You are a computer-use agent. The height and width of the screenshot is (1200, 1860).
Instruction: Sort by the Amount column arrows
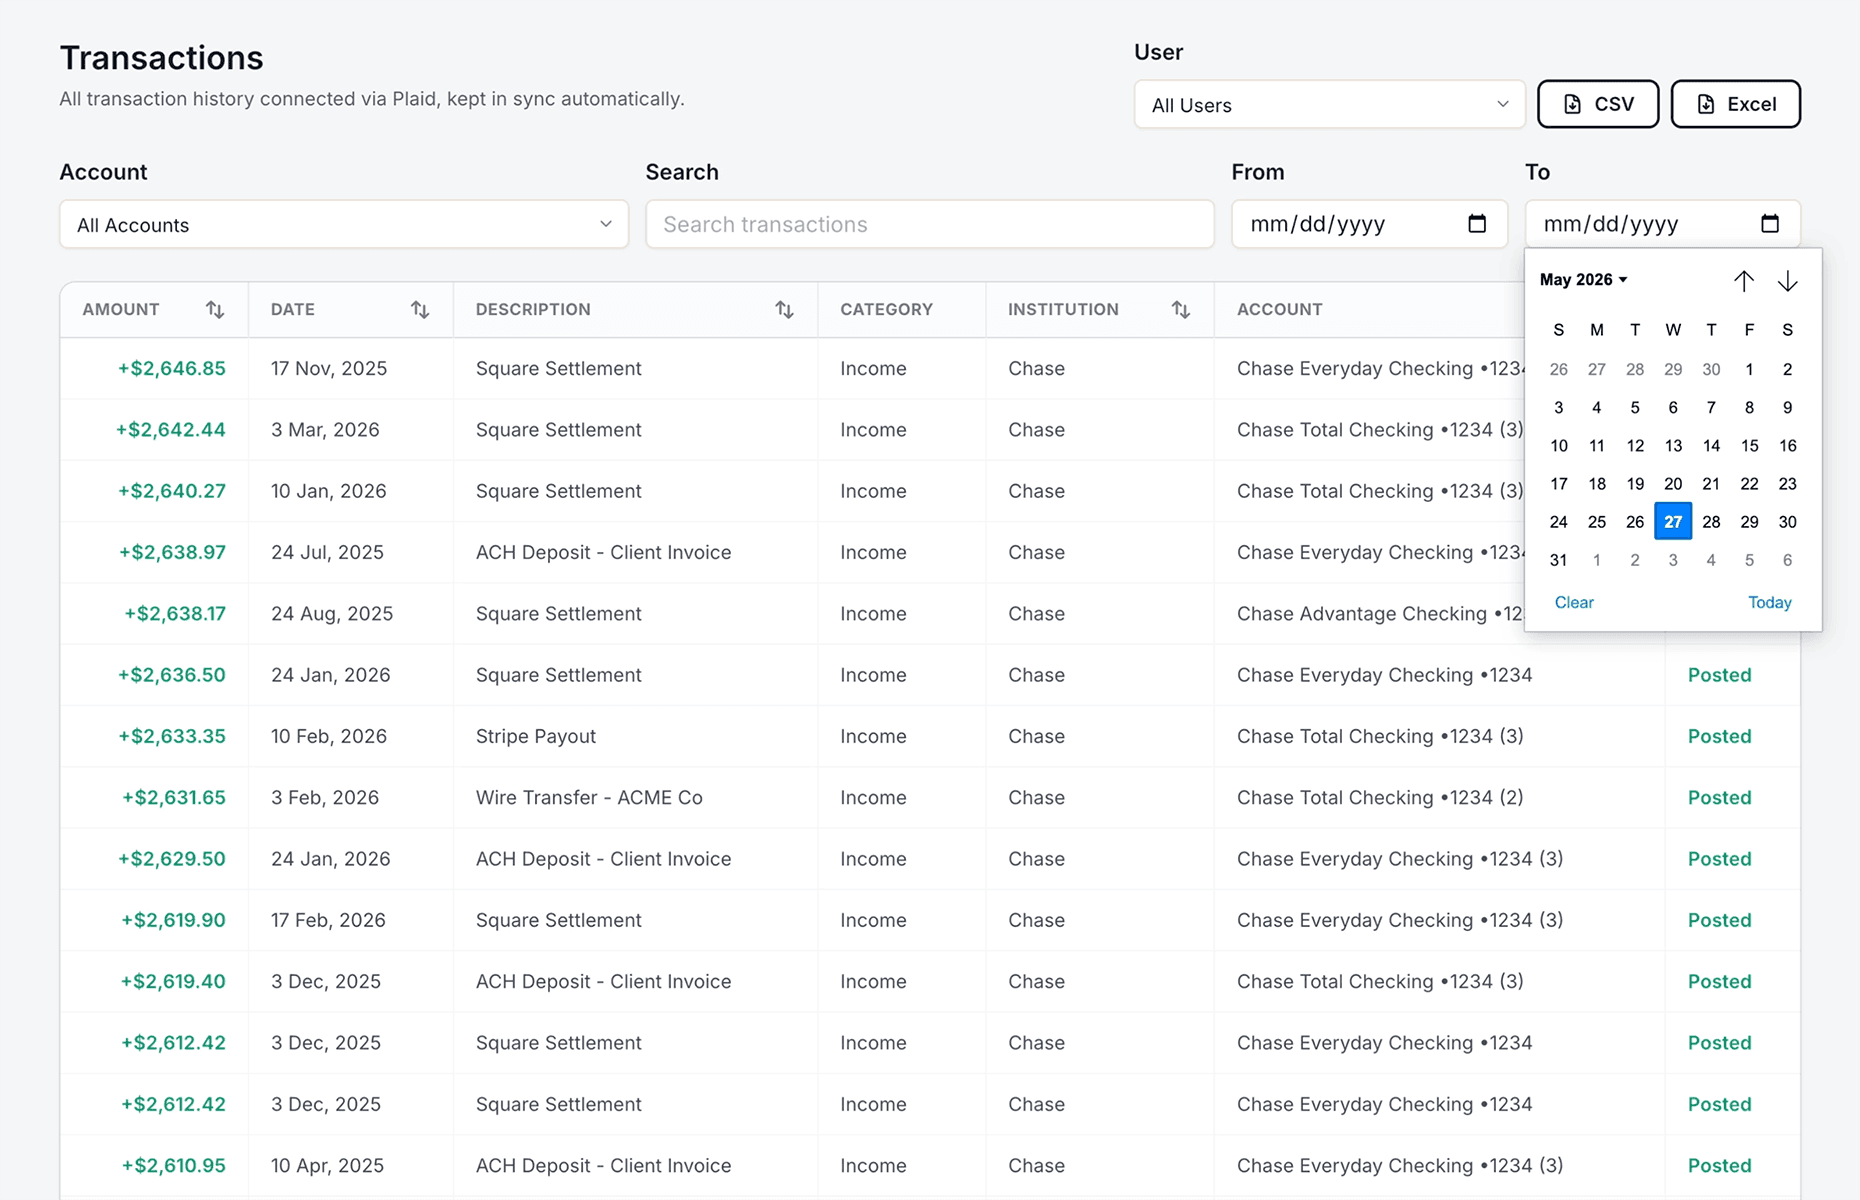(215, 310)
